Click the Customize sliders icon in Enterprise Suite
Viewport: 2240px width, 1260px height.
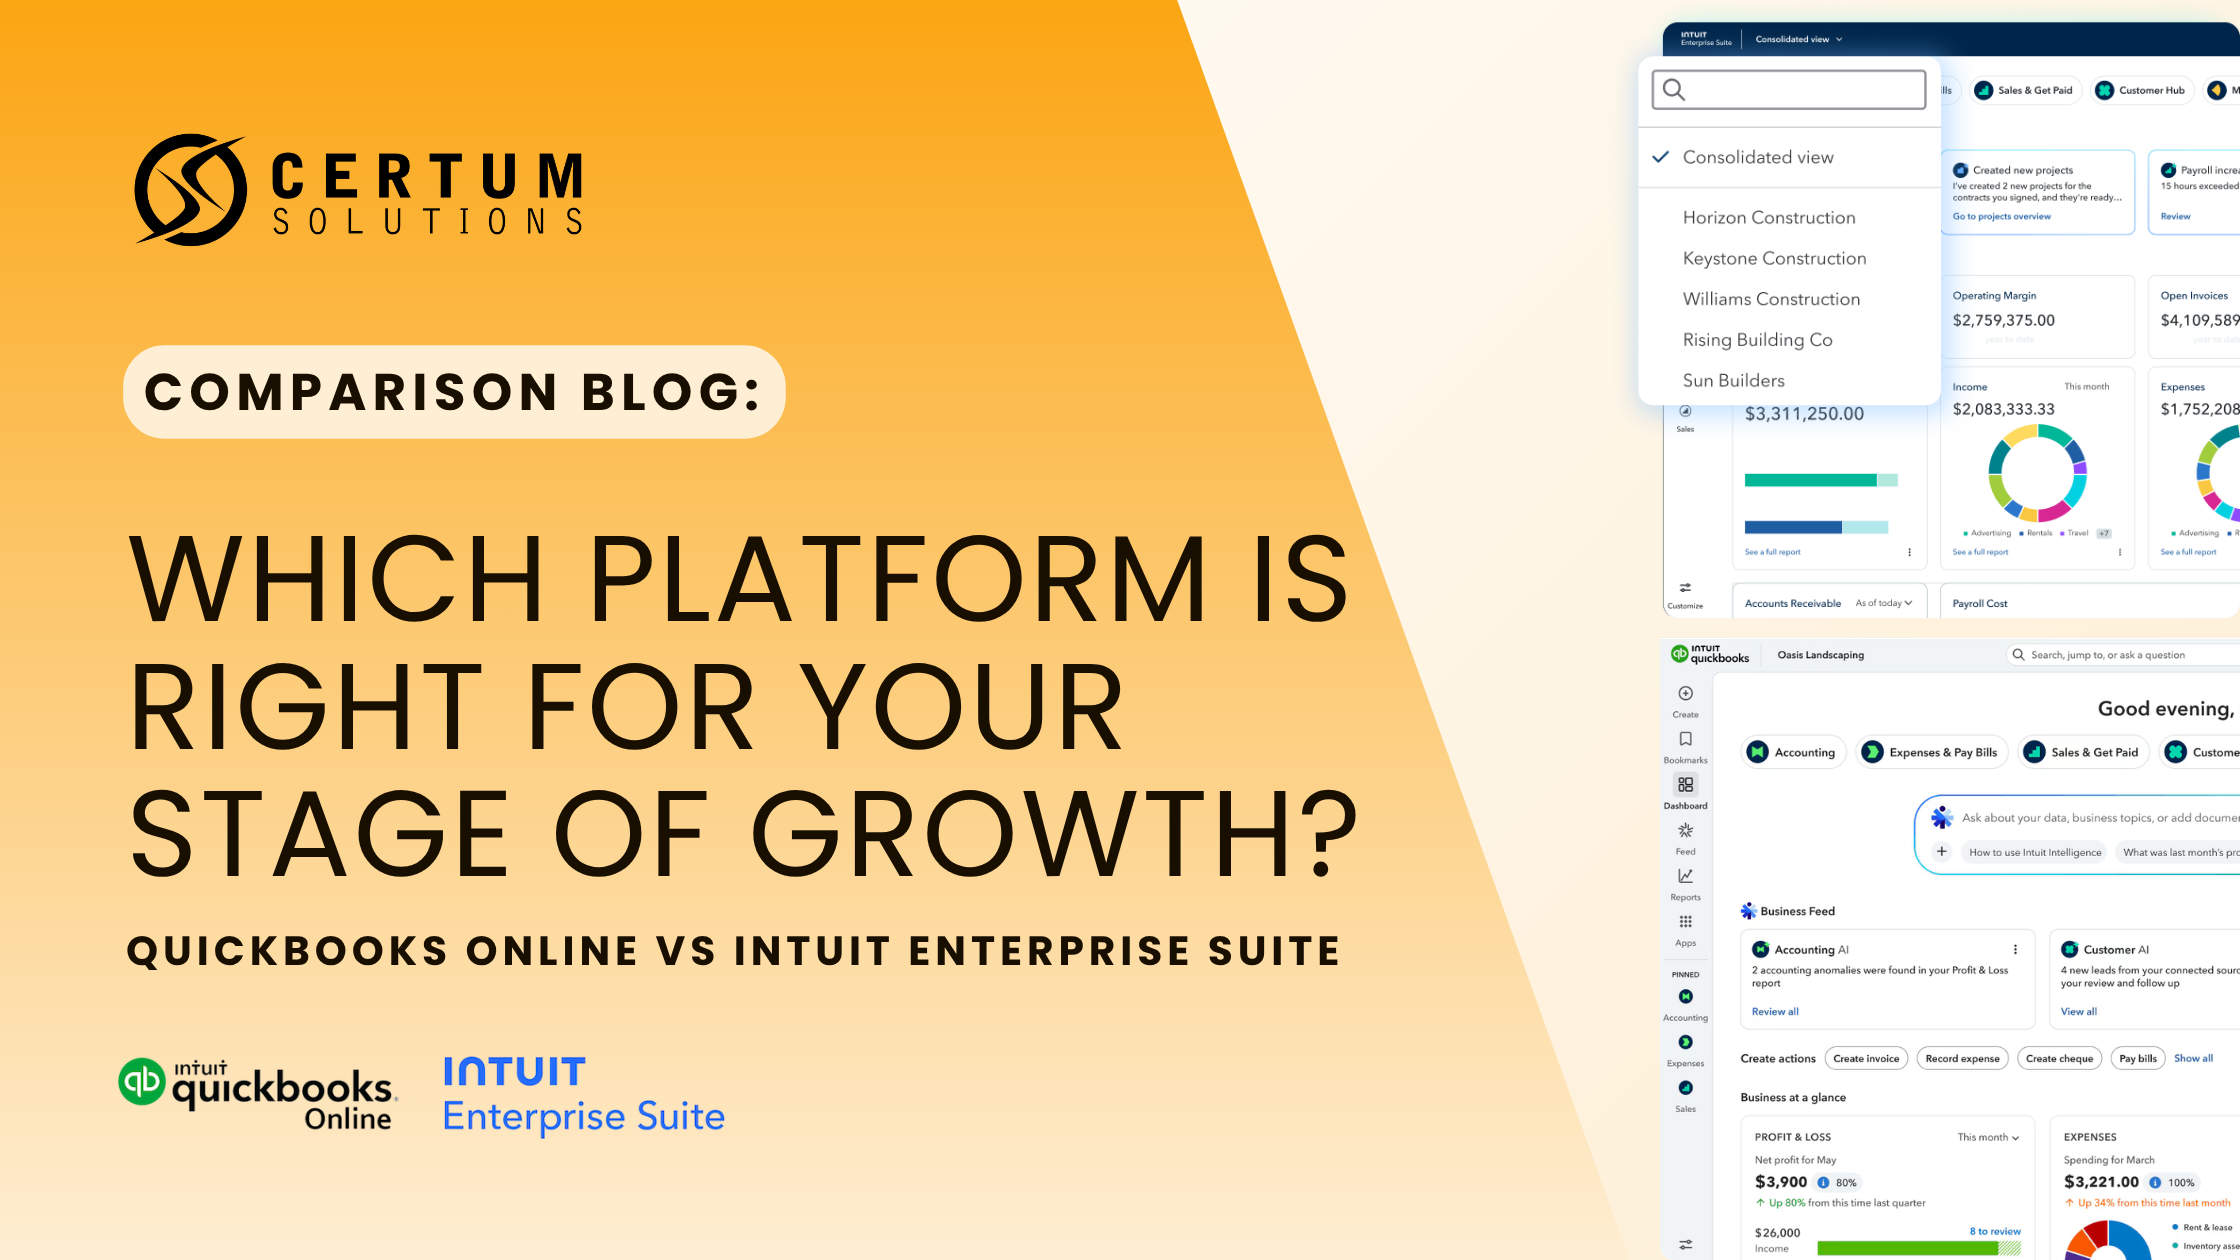pyautogui.click(x=1685, y=588)
